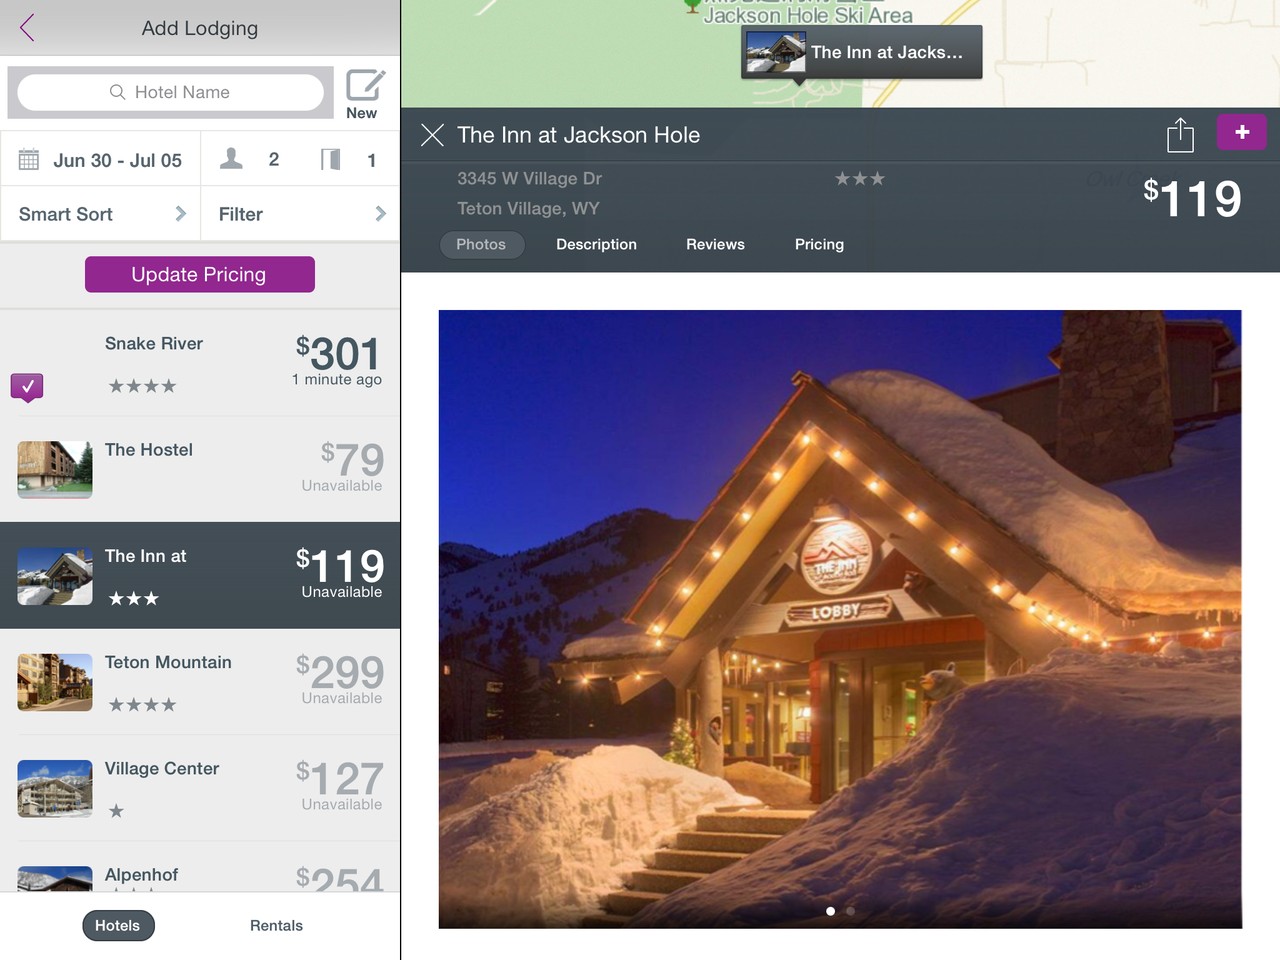1280x960 pixels.
Task: Select the Alpenhof listing
Action: coord(200,868)
